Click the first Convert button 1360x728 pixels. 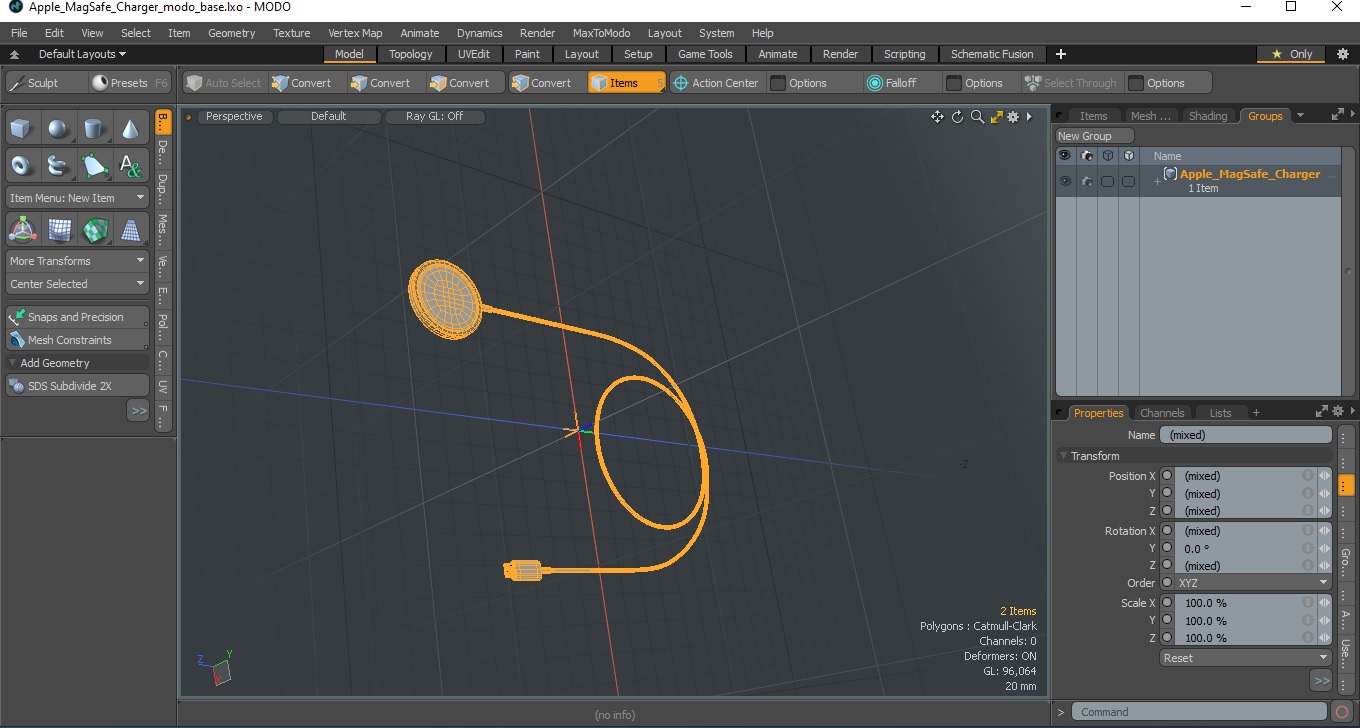[x=302, y=83]
